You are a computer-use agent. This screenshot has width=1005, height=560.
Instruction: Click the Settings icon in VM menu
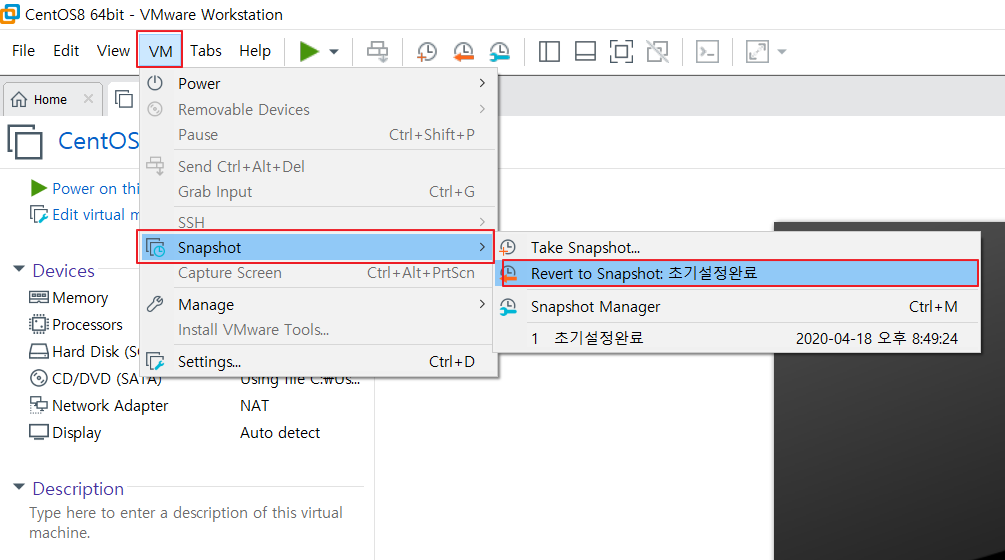pyautogui.click(x=155, y=361)
